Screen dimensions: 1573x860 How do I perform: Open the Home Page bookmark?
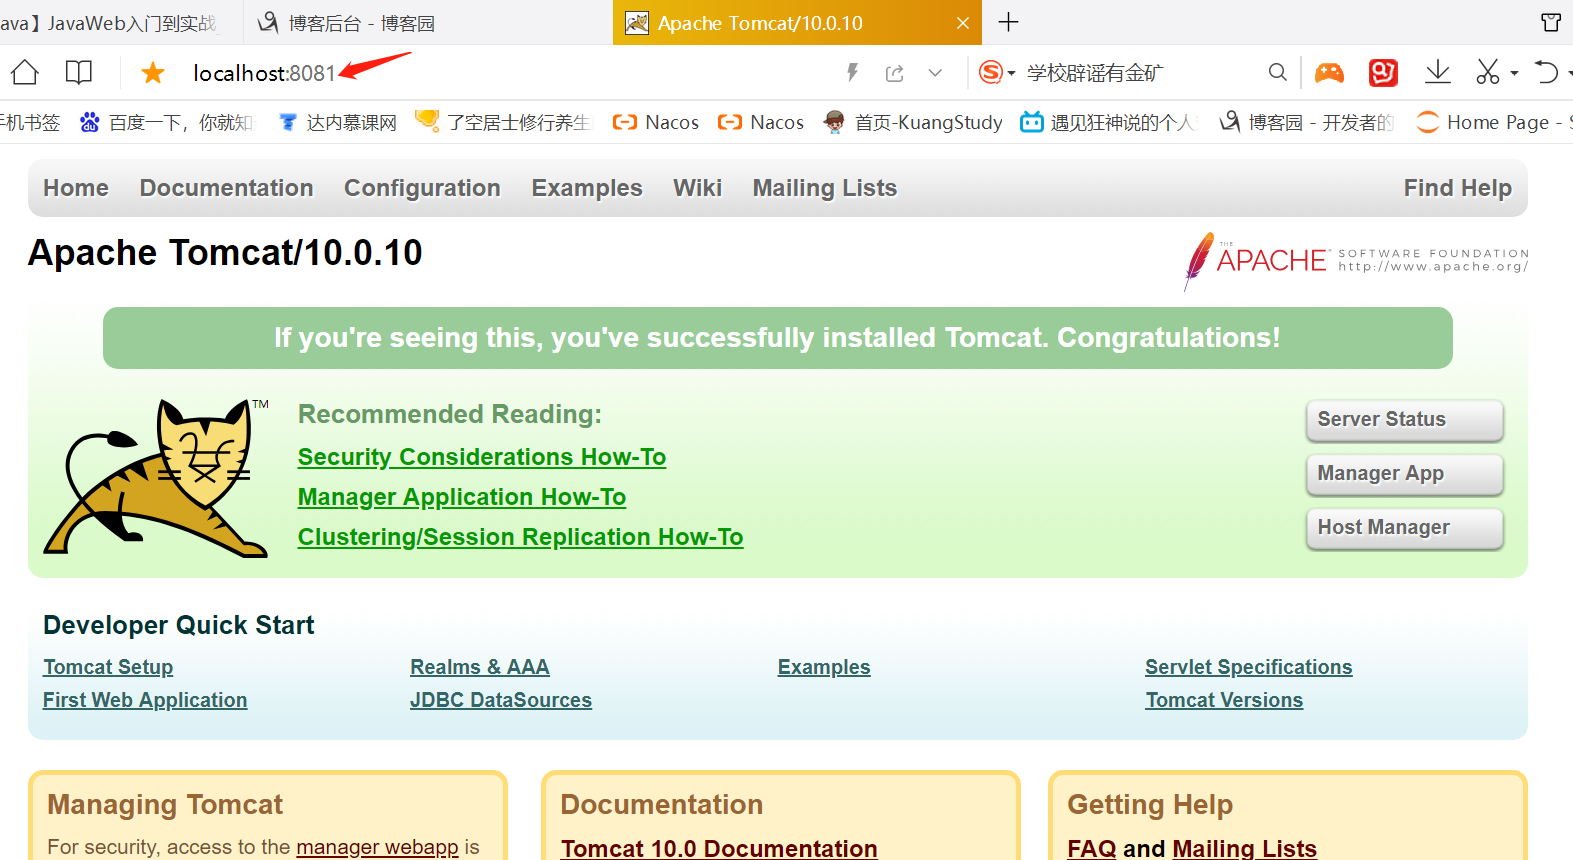(1494, 122)
